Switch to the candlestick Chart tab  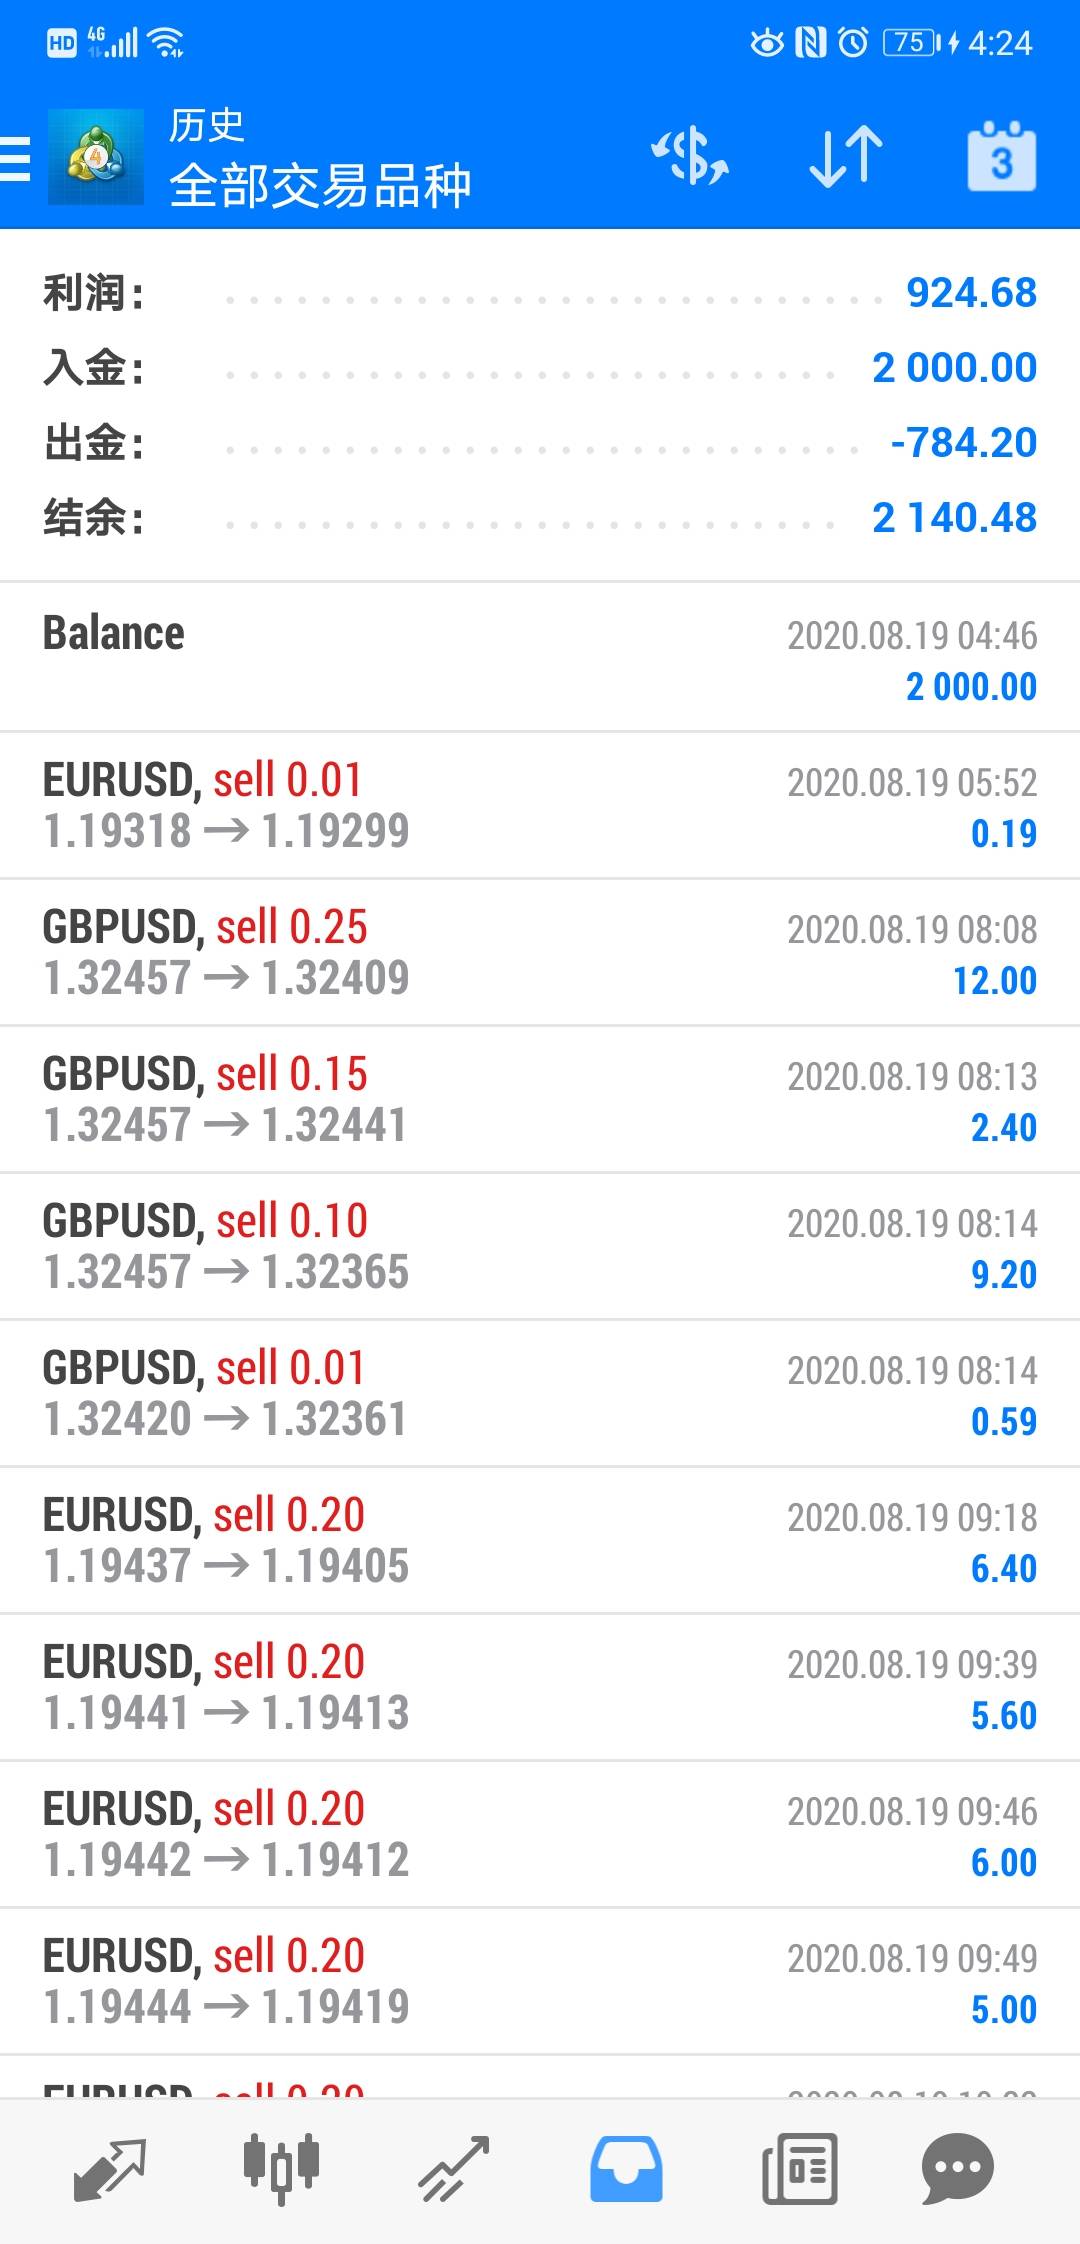point(281,2170)
